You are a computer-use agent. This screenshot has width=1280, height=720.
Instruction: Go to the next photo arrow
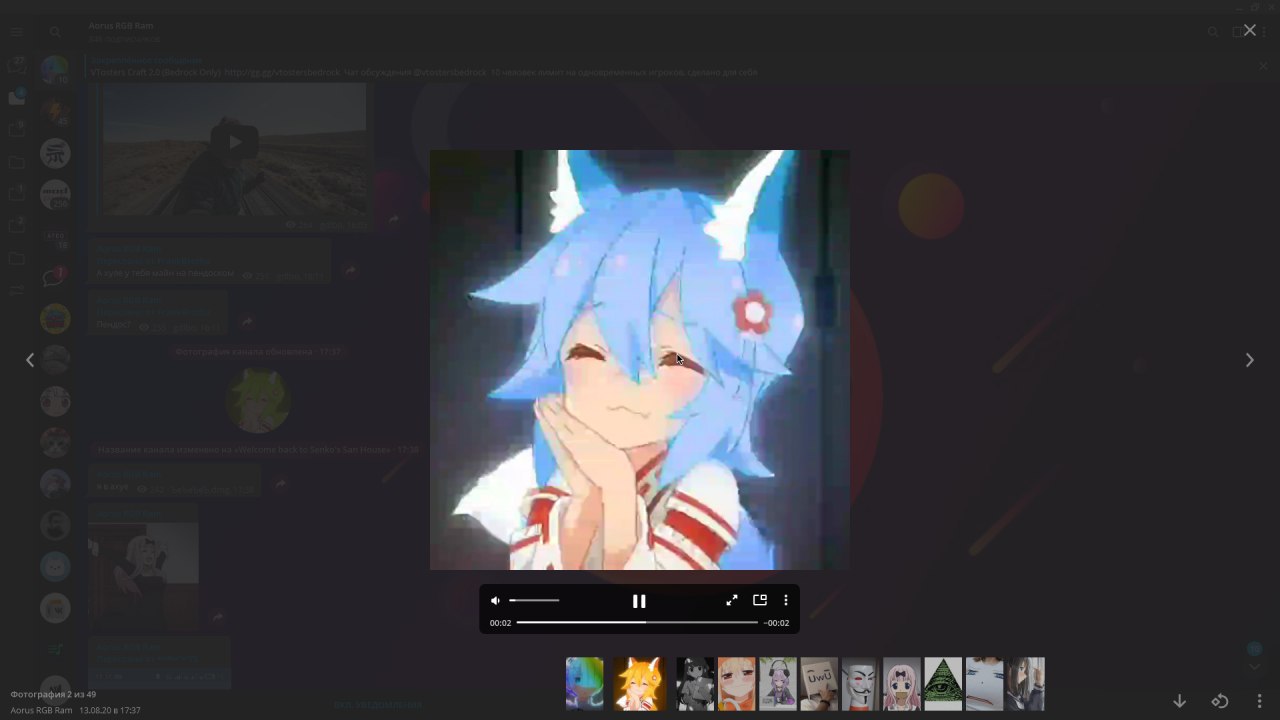1249,360
